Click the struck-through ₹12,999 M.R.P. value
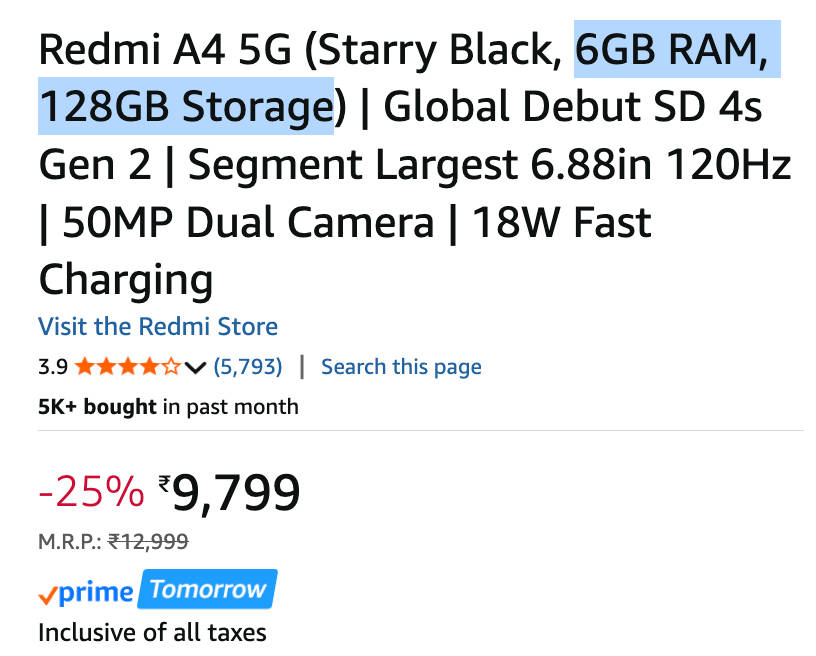Screen dimensions: 816x656 148,542
